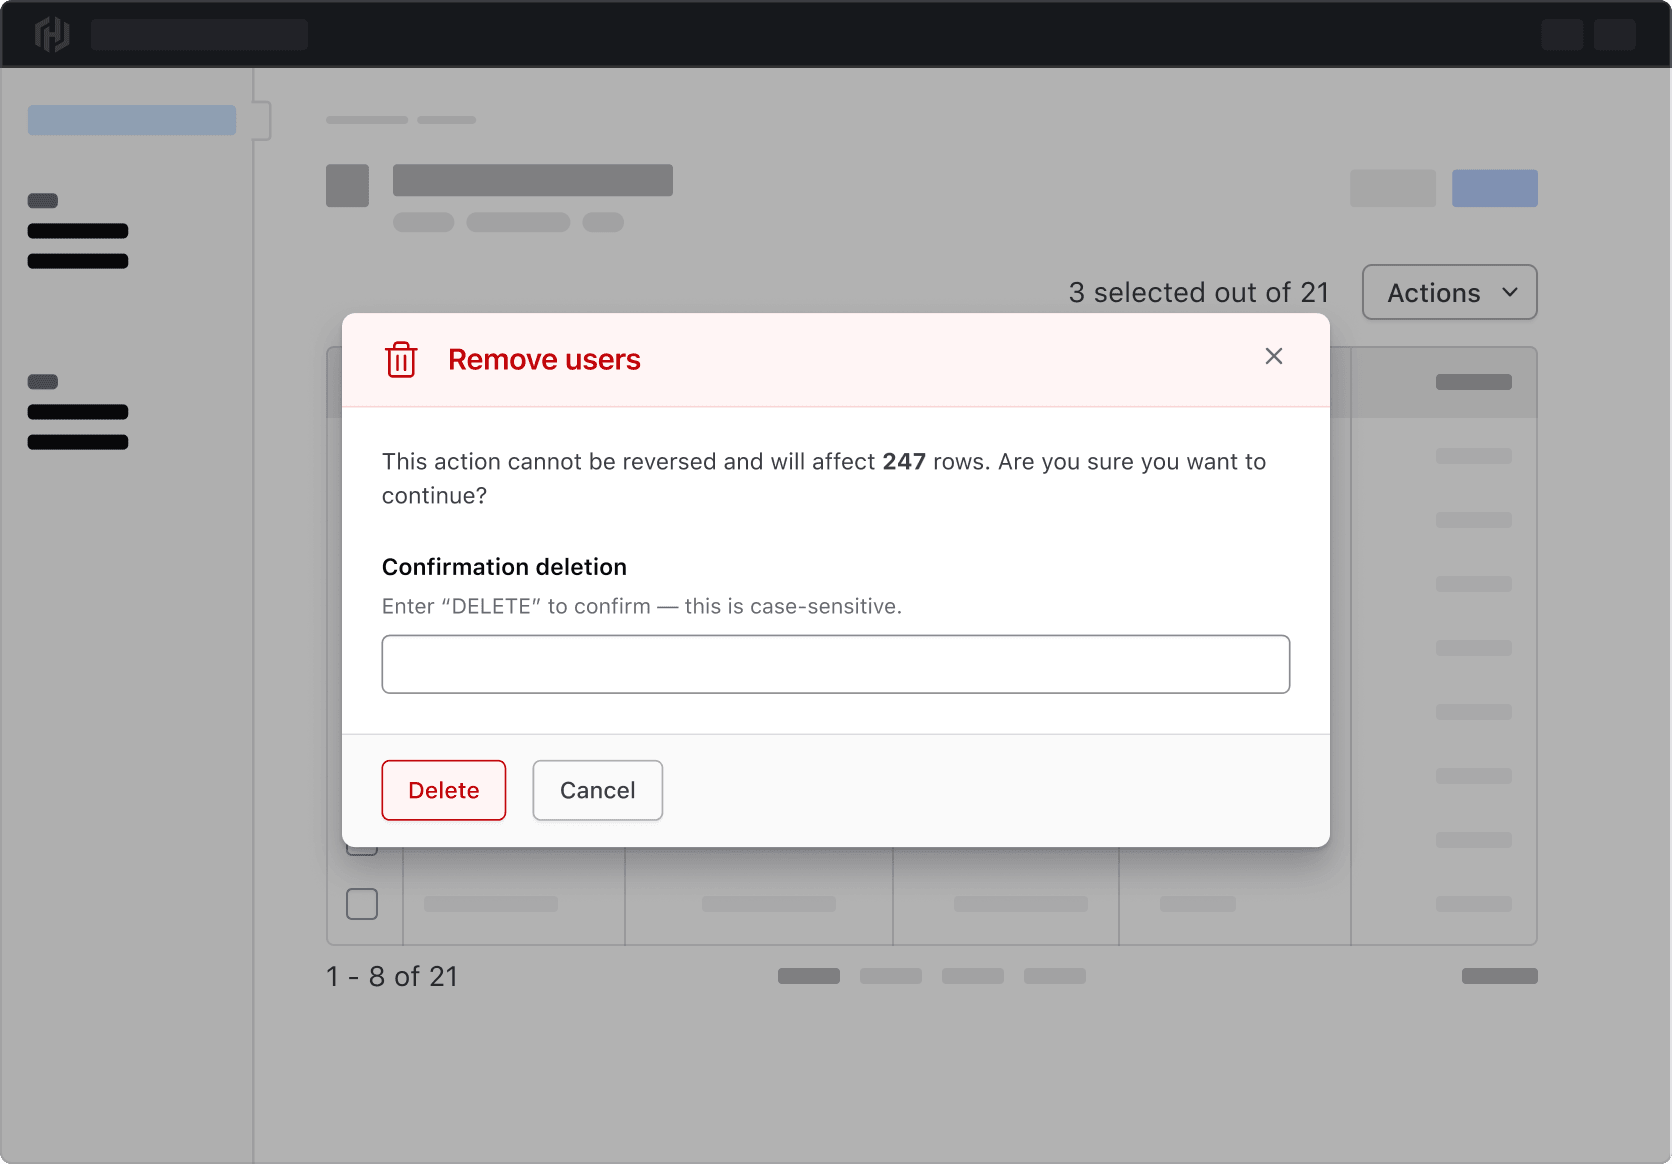Screen dimensions: 1672x1164
Task: Click the first icon in the top-right navbar
Action: 1562,33
